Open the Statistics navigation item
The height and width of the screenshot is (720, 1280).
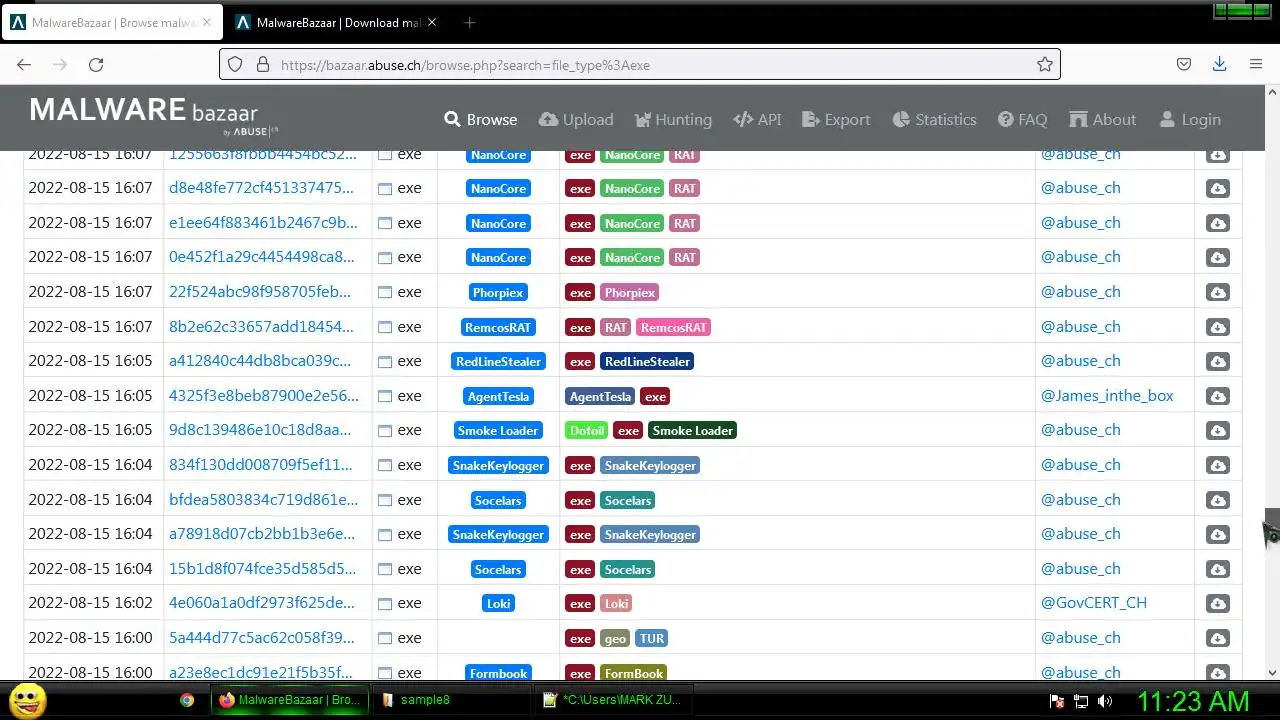[934, 119]
